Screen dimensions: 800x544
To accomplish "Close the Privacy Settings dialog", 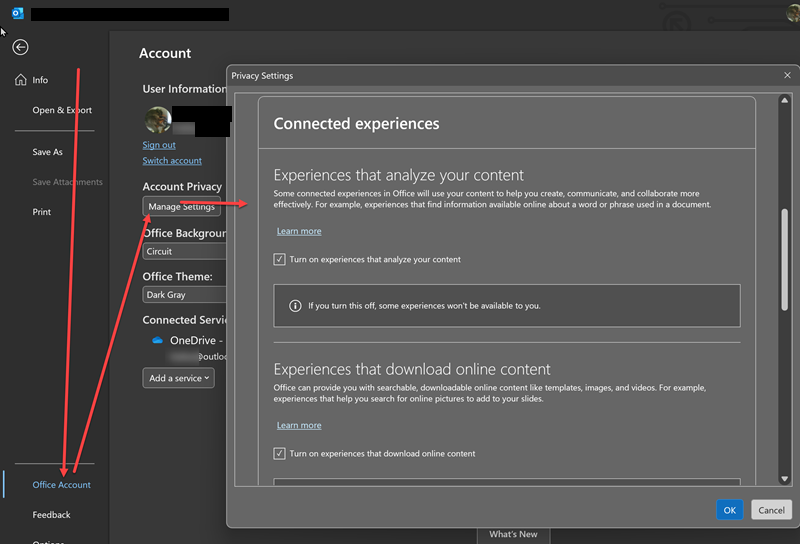I will pyautogui.click(x=787, y=75).
